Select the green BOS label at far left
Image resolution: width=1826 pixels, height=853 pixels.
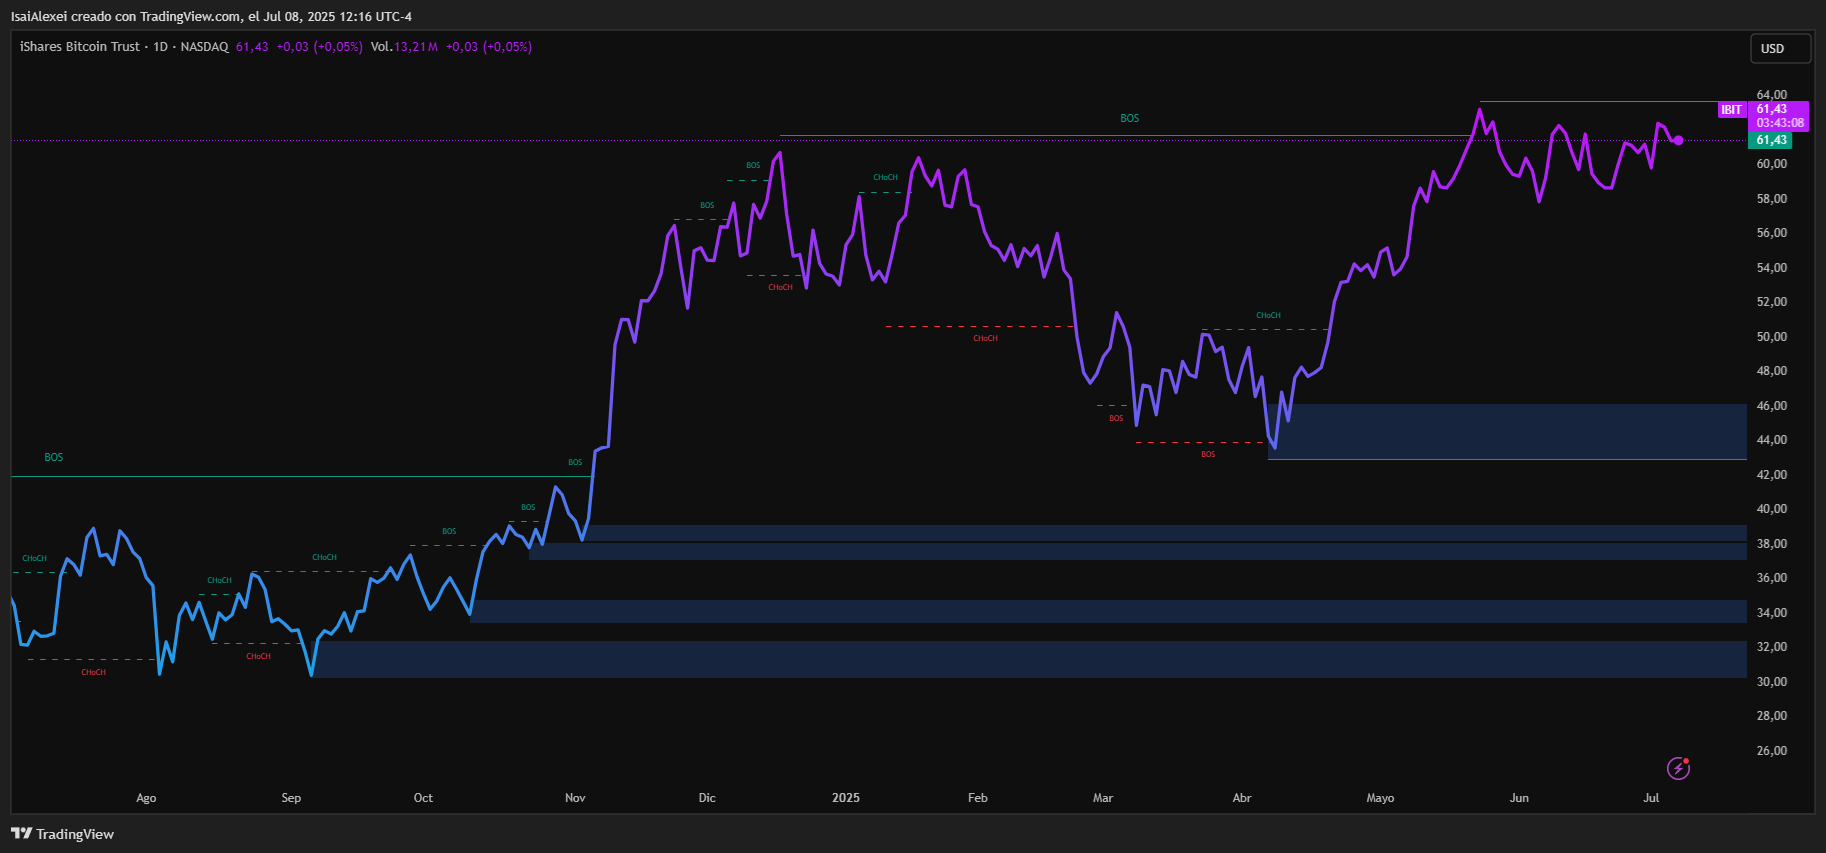coord(54,457)
